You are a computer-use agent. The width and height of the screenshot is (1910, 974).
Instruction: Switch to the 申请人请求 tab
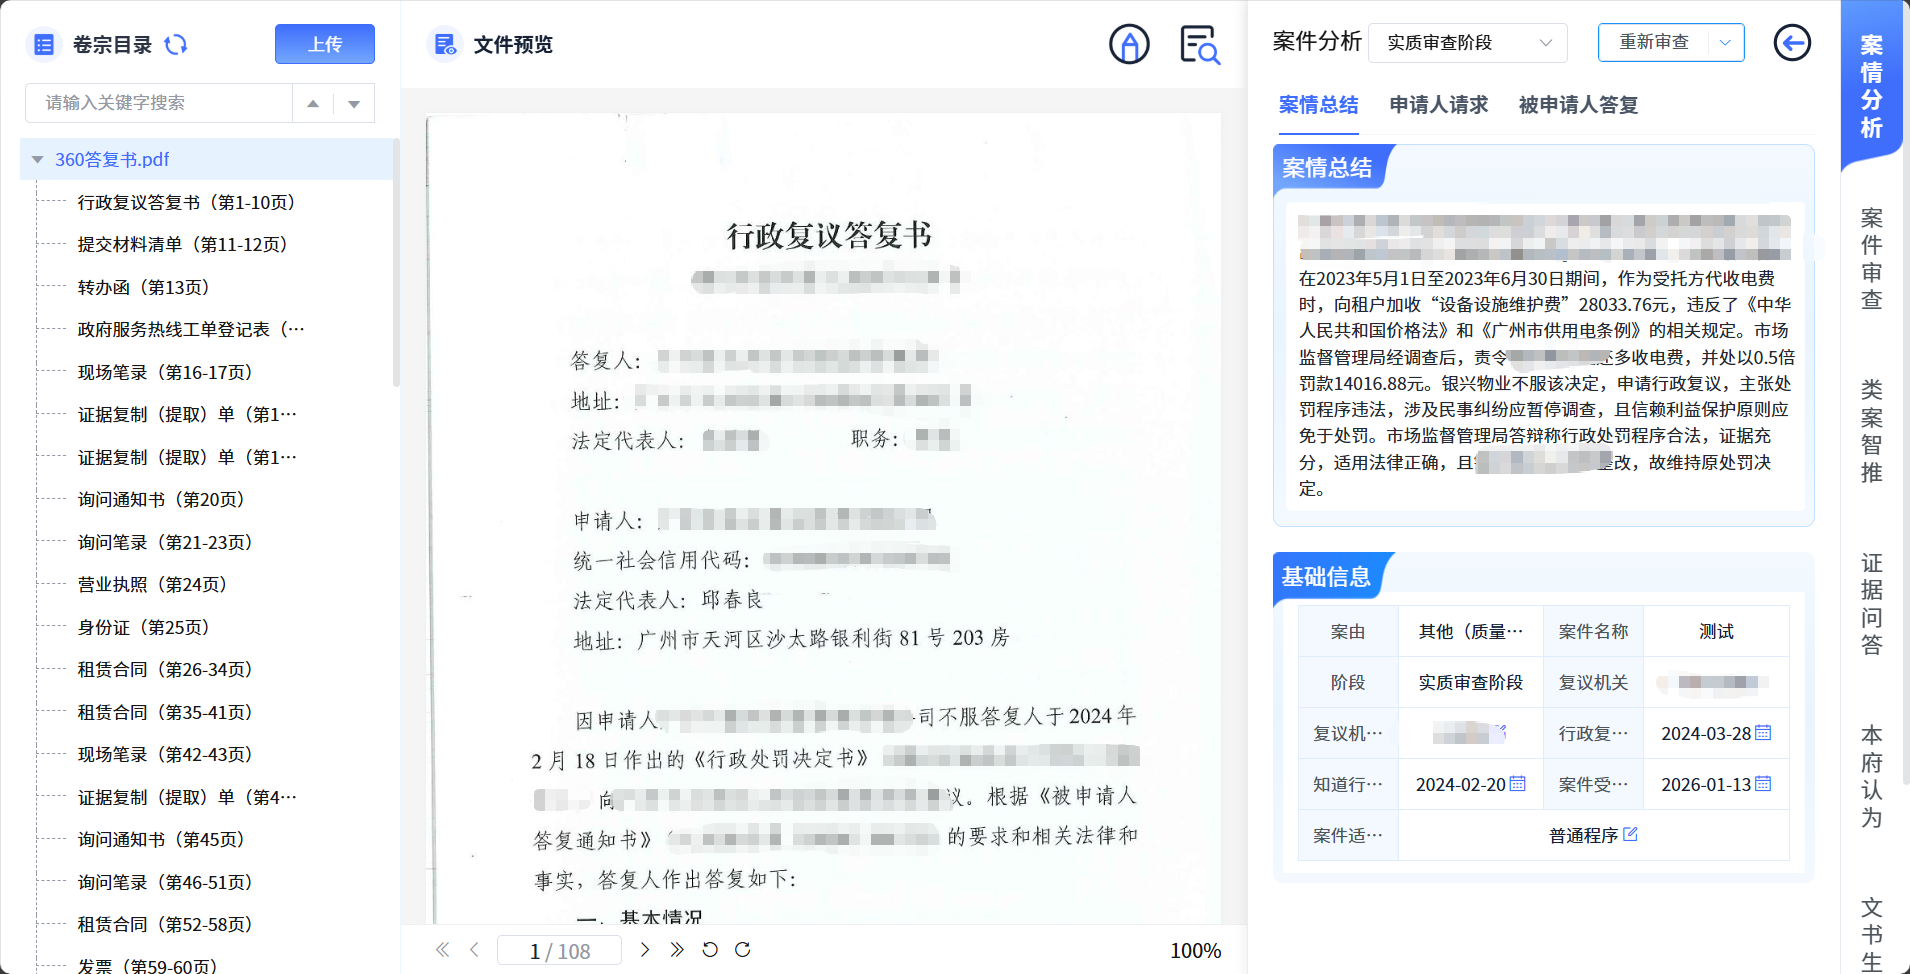point(1438,105)
